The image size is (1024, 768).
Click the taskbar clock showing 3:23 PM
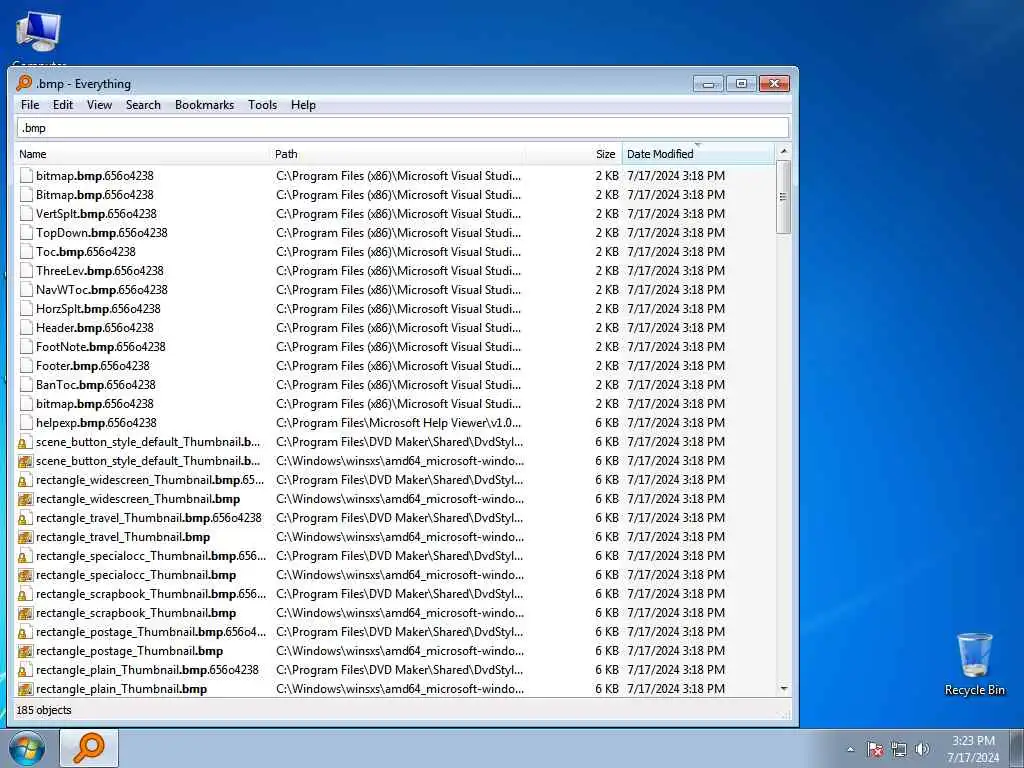point(973,749)
